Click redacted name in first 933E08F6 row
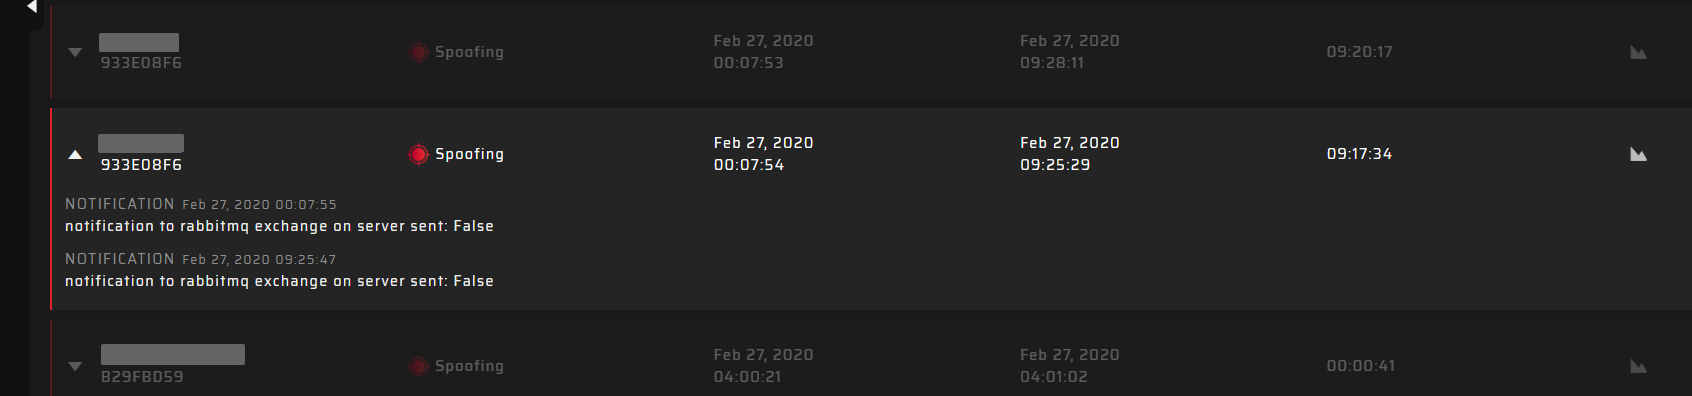This screenshot has height=396, width=1692. (x=139, y=42)
